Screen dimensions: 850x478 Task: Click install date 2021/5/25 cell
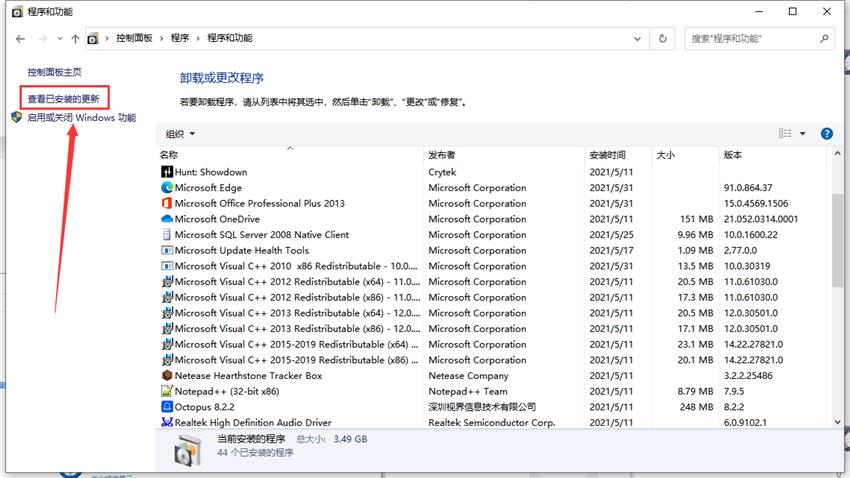(x=611, y=235)
